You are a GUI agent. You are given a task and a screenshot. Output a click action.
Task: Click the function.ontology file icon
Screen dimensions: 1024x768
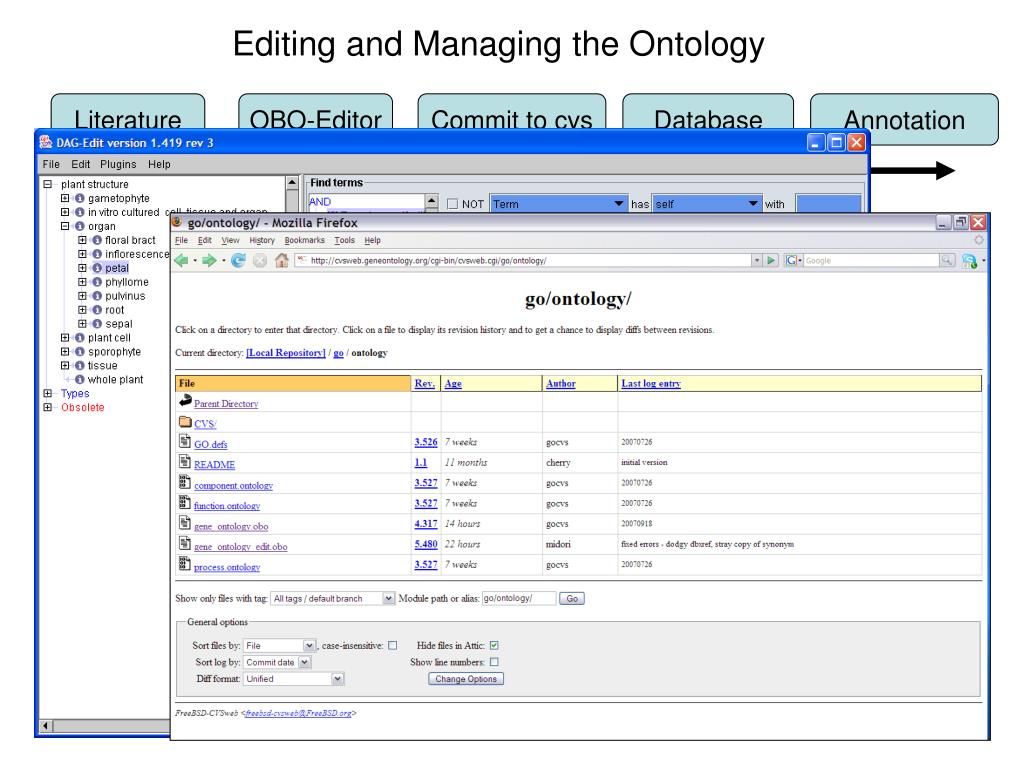pyautogui.click(x=185, y=503)
